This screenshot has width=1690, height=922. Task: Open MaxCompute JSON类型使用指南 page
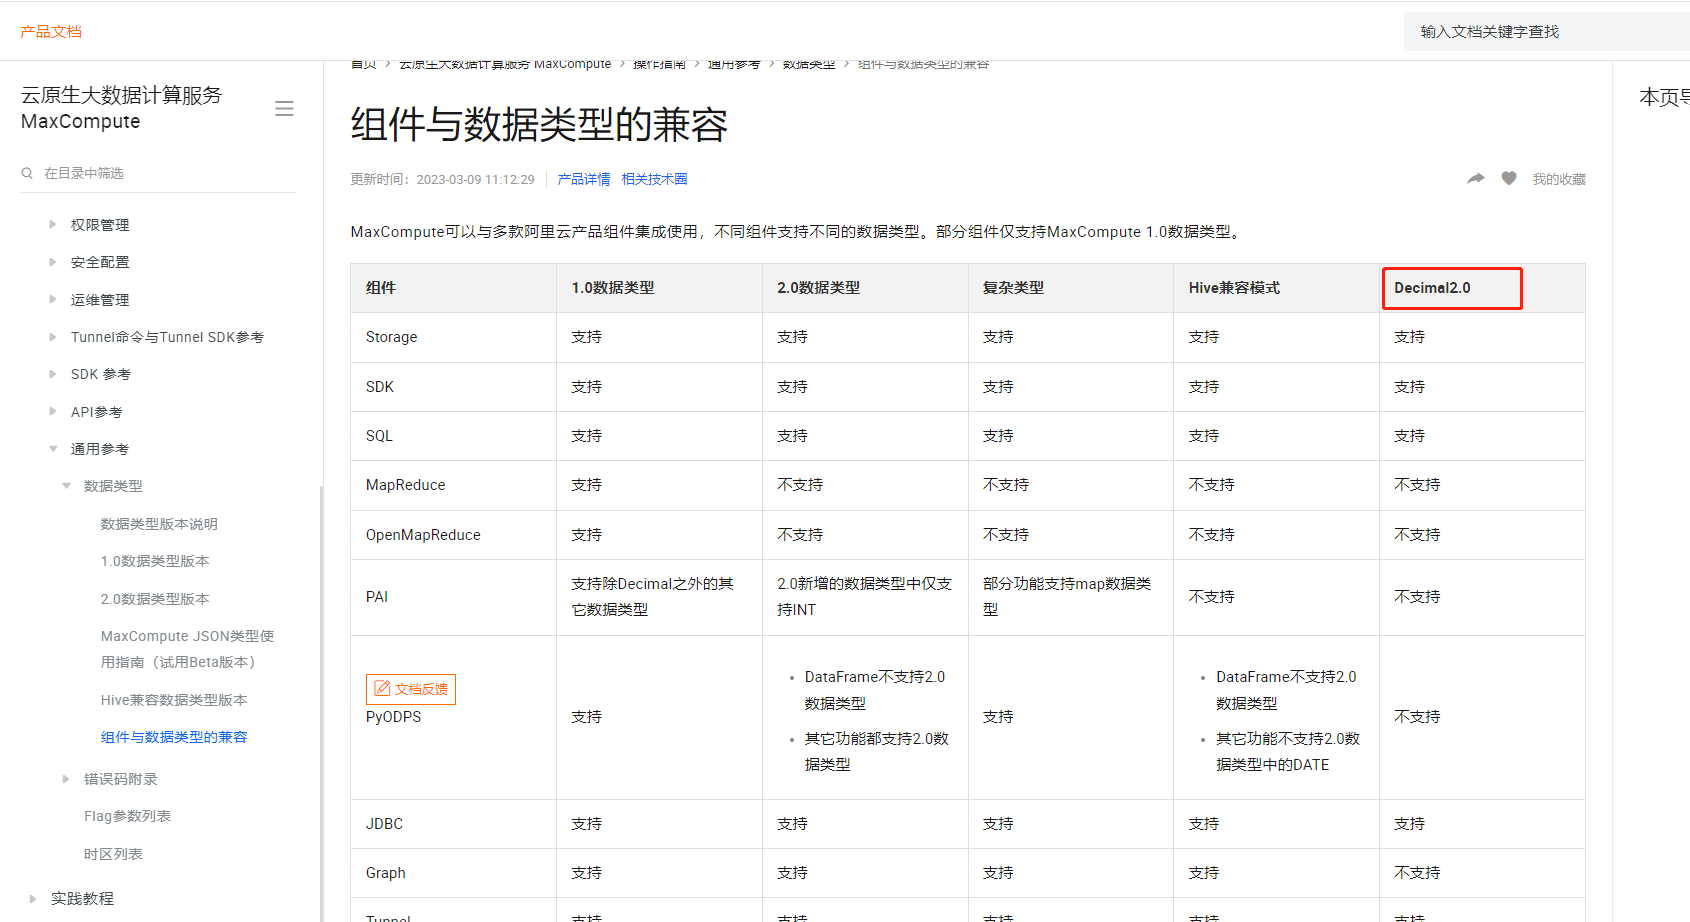[x=187, y=649]
